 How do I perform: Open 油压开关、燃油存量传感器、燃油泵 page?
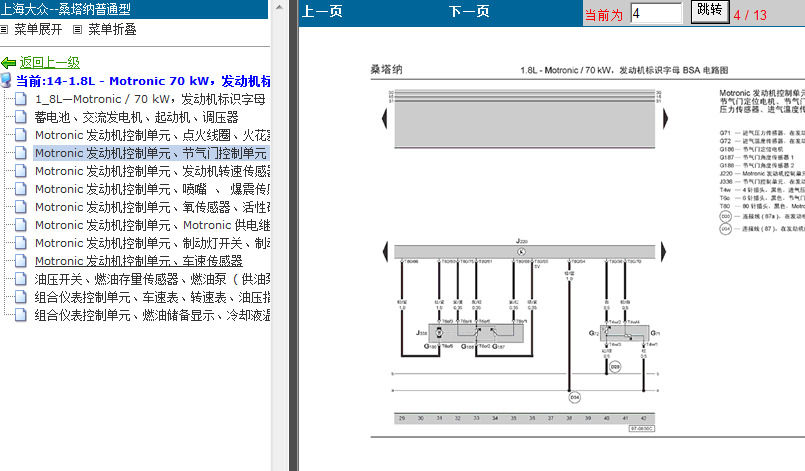tap(152, 279)
